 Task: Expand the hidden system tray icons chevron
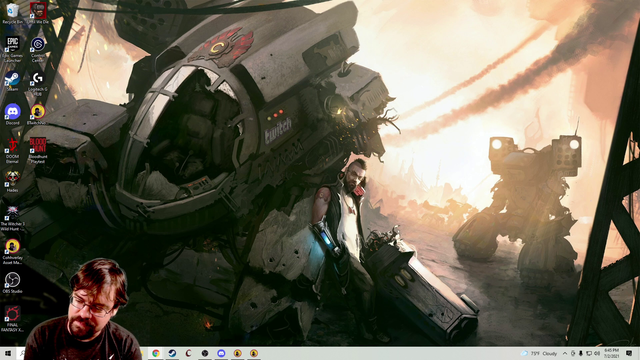(565, 353)
